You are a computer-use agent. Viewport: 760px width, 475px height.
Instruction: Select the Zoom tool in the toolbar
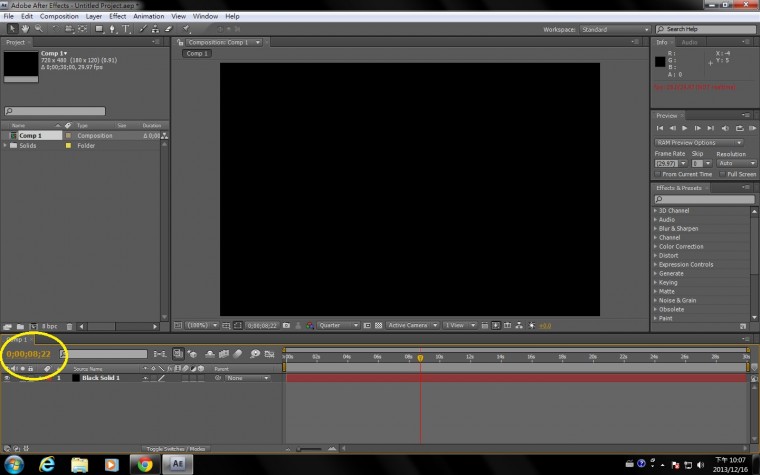click(x=37, y=29)
